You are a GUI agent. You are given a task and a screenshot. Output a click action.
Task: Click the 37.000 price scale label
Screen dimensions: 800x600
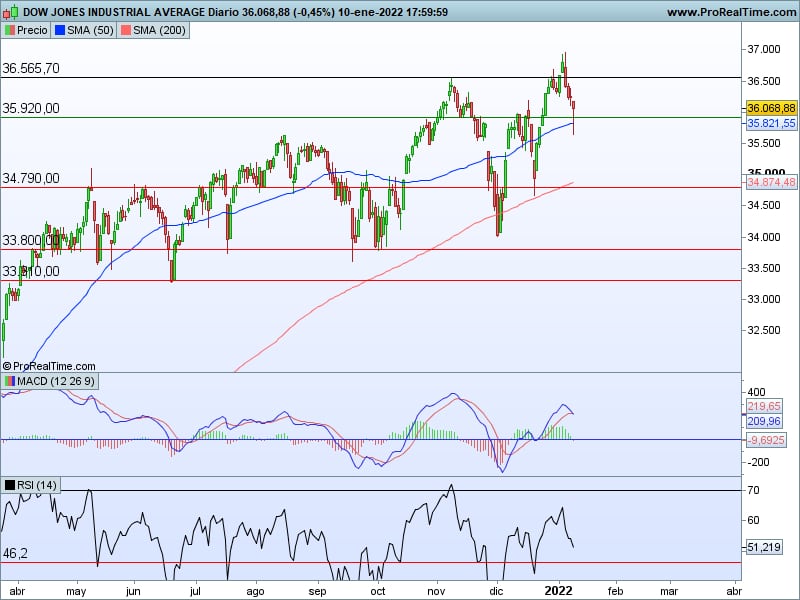[x=764, y=49]
